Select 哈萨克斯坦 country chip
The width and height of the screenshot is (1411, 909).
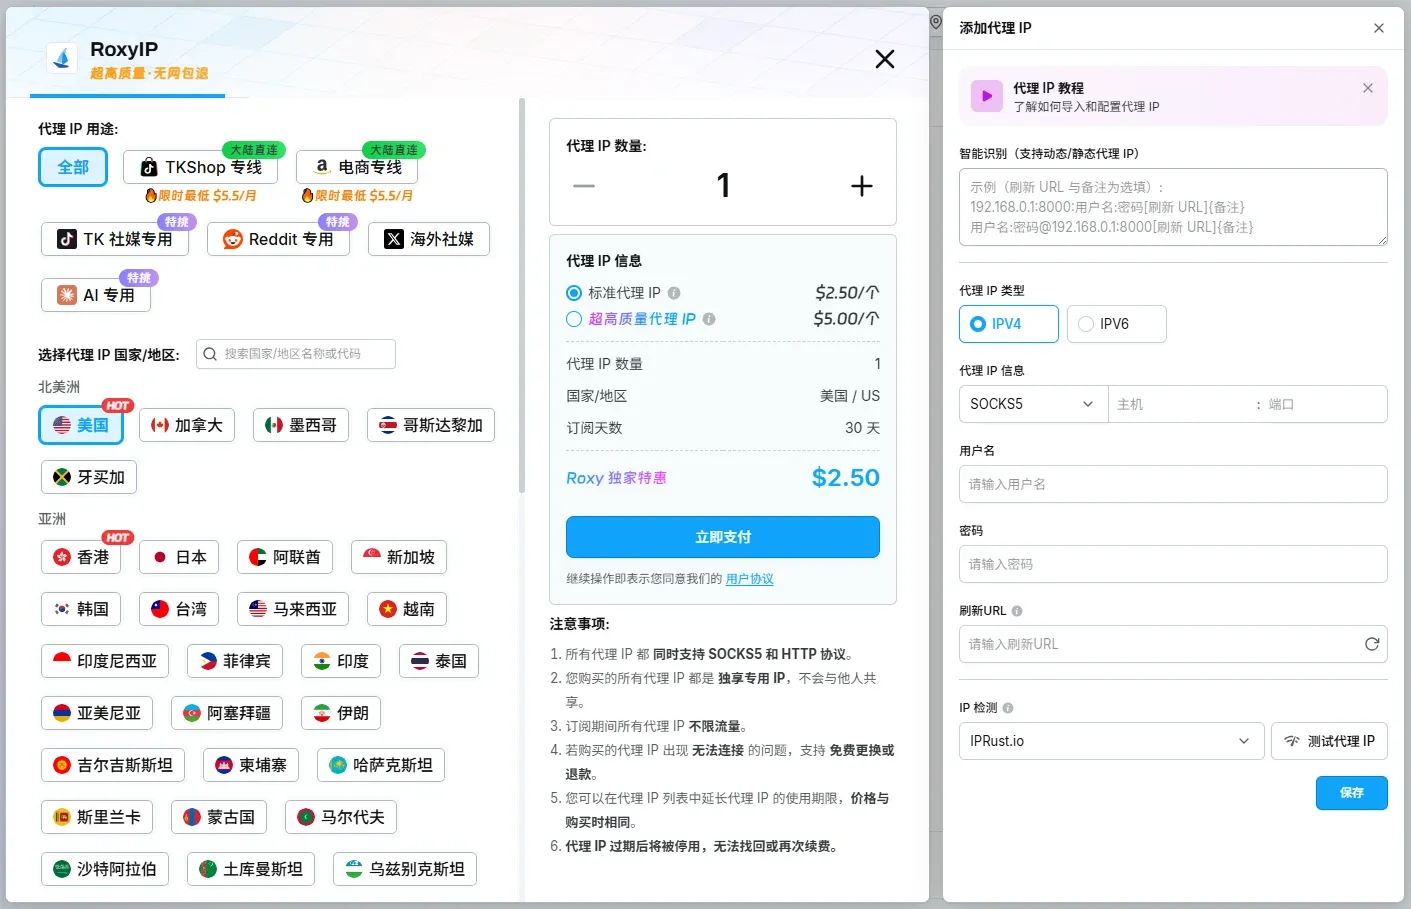click(381, 765)
